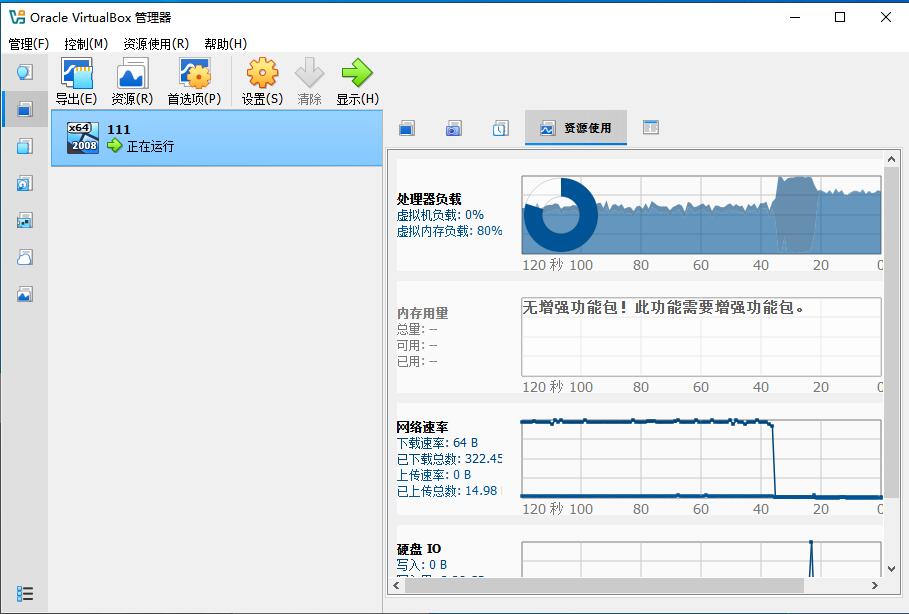Click the 资源(R) toolbar button
The width and height of the screenshot is (909, 614).
click(x=132, y=82)
